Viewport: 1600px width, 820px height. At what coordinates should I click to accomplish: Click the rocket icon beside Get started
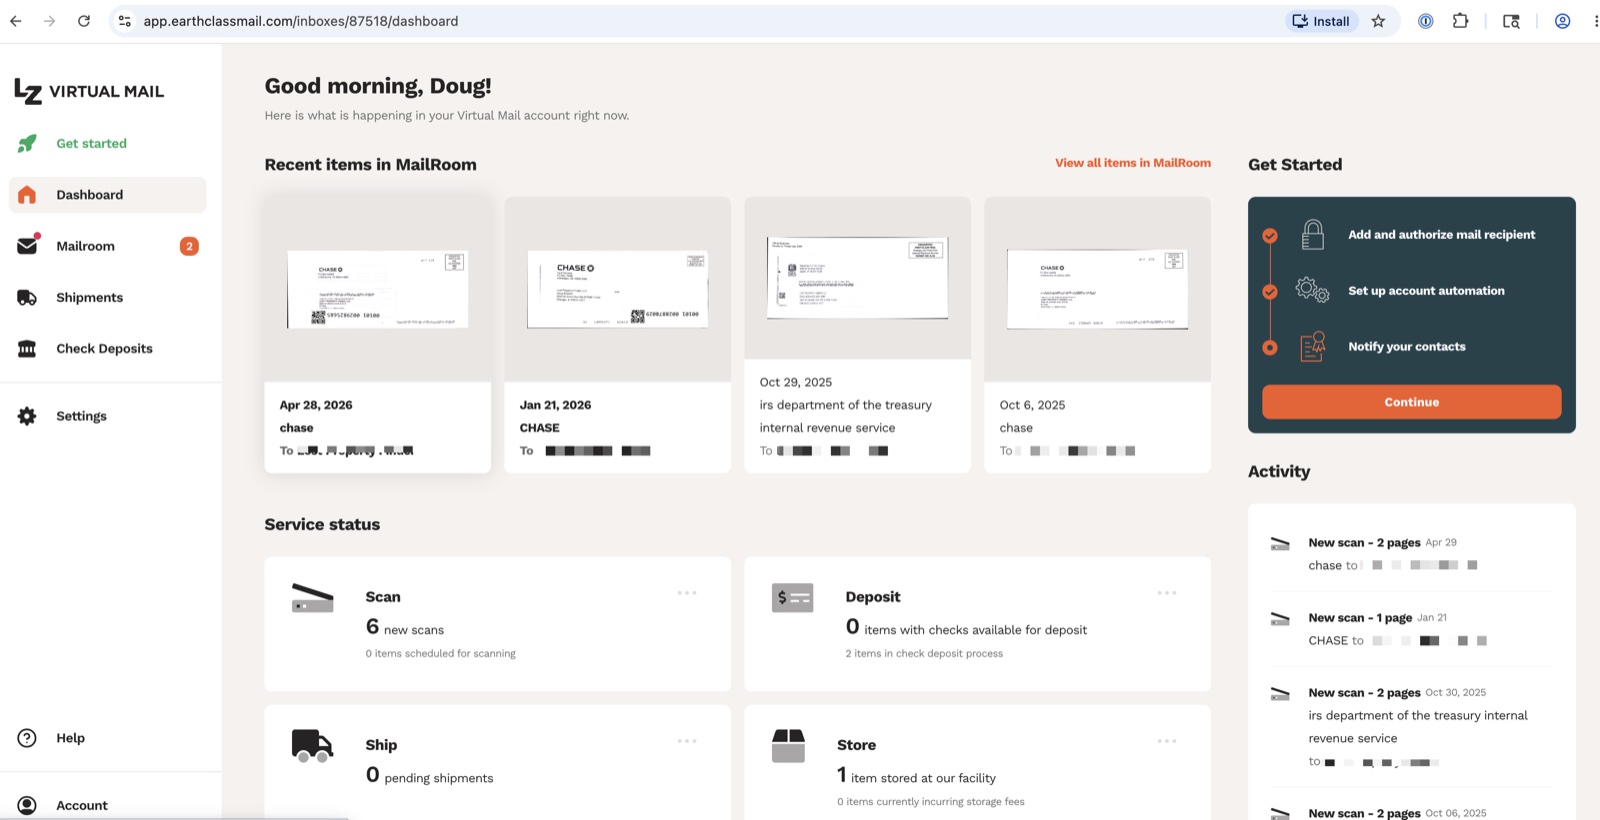point(27,144)
